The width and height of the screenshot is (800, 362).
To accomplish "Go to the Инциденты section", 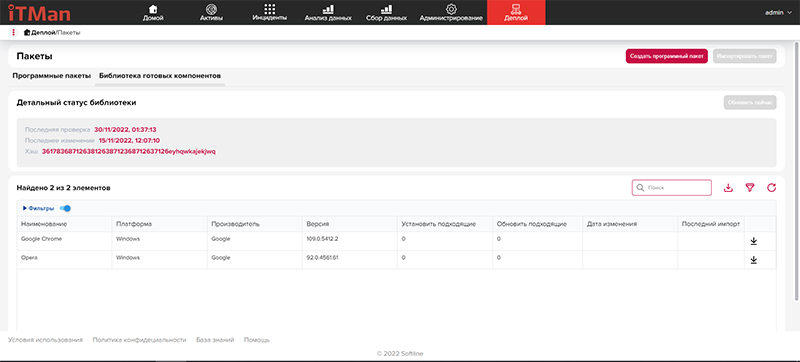I will [269, 13].
